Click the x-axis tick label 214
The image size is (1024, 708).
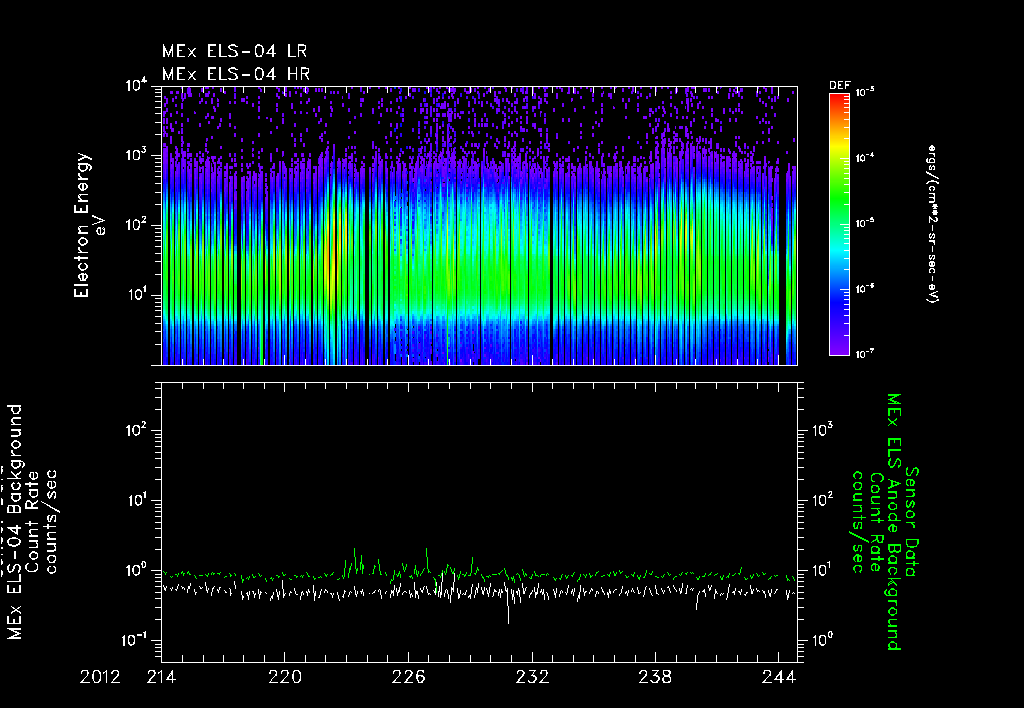(161, 677)
